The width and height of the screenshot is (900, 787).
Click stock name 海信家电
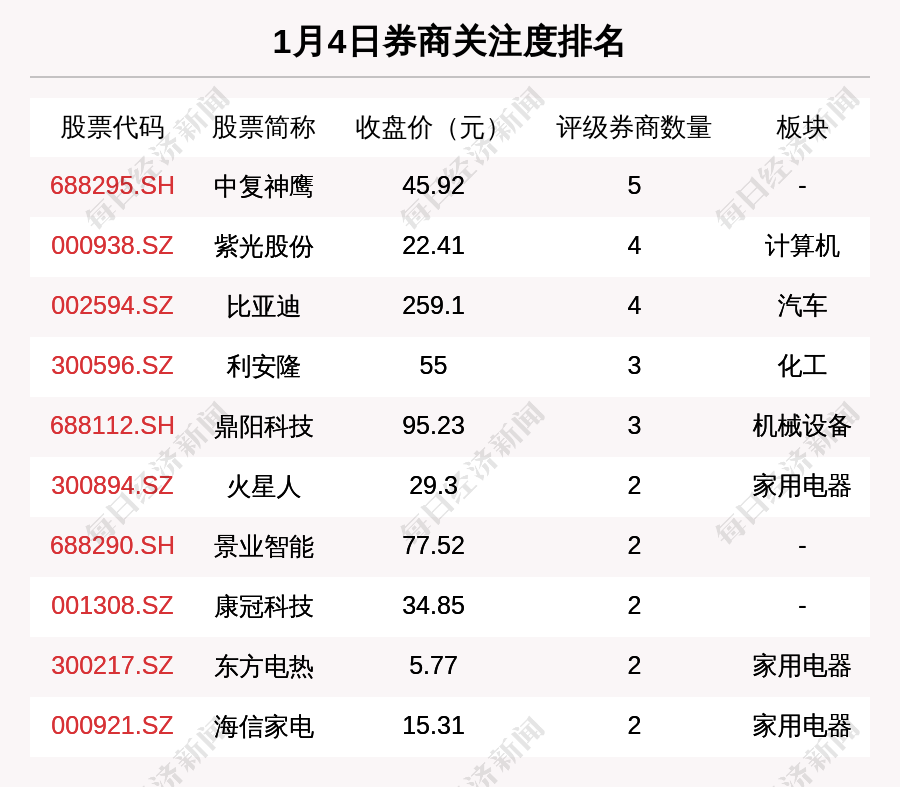point(263,726)
